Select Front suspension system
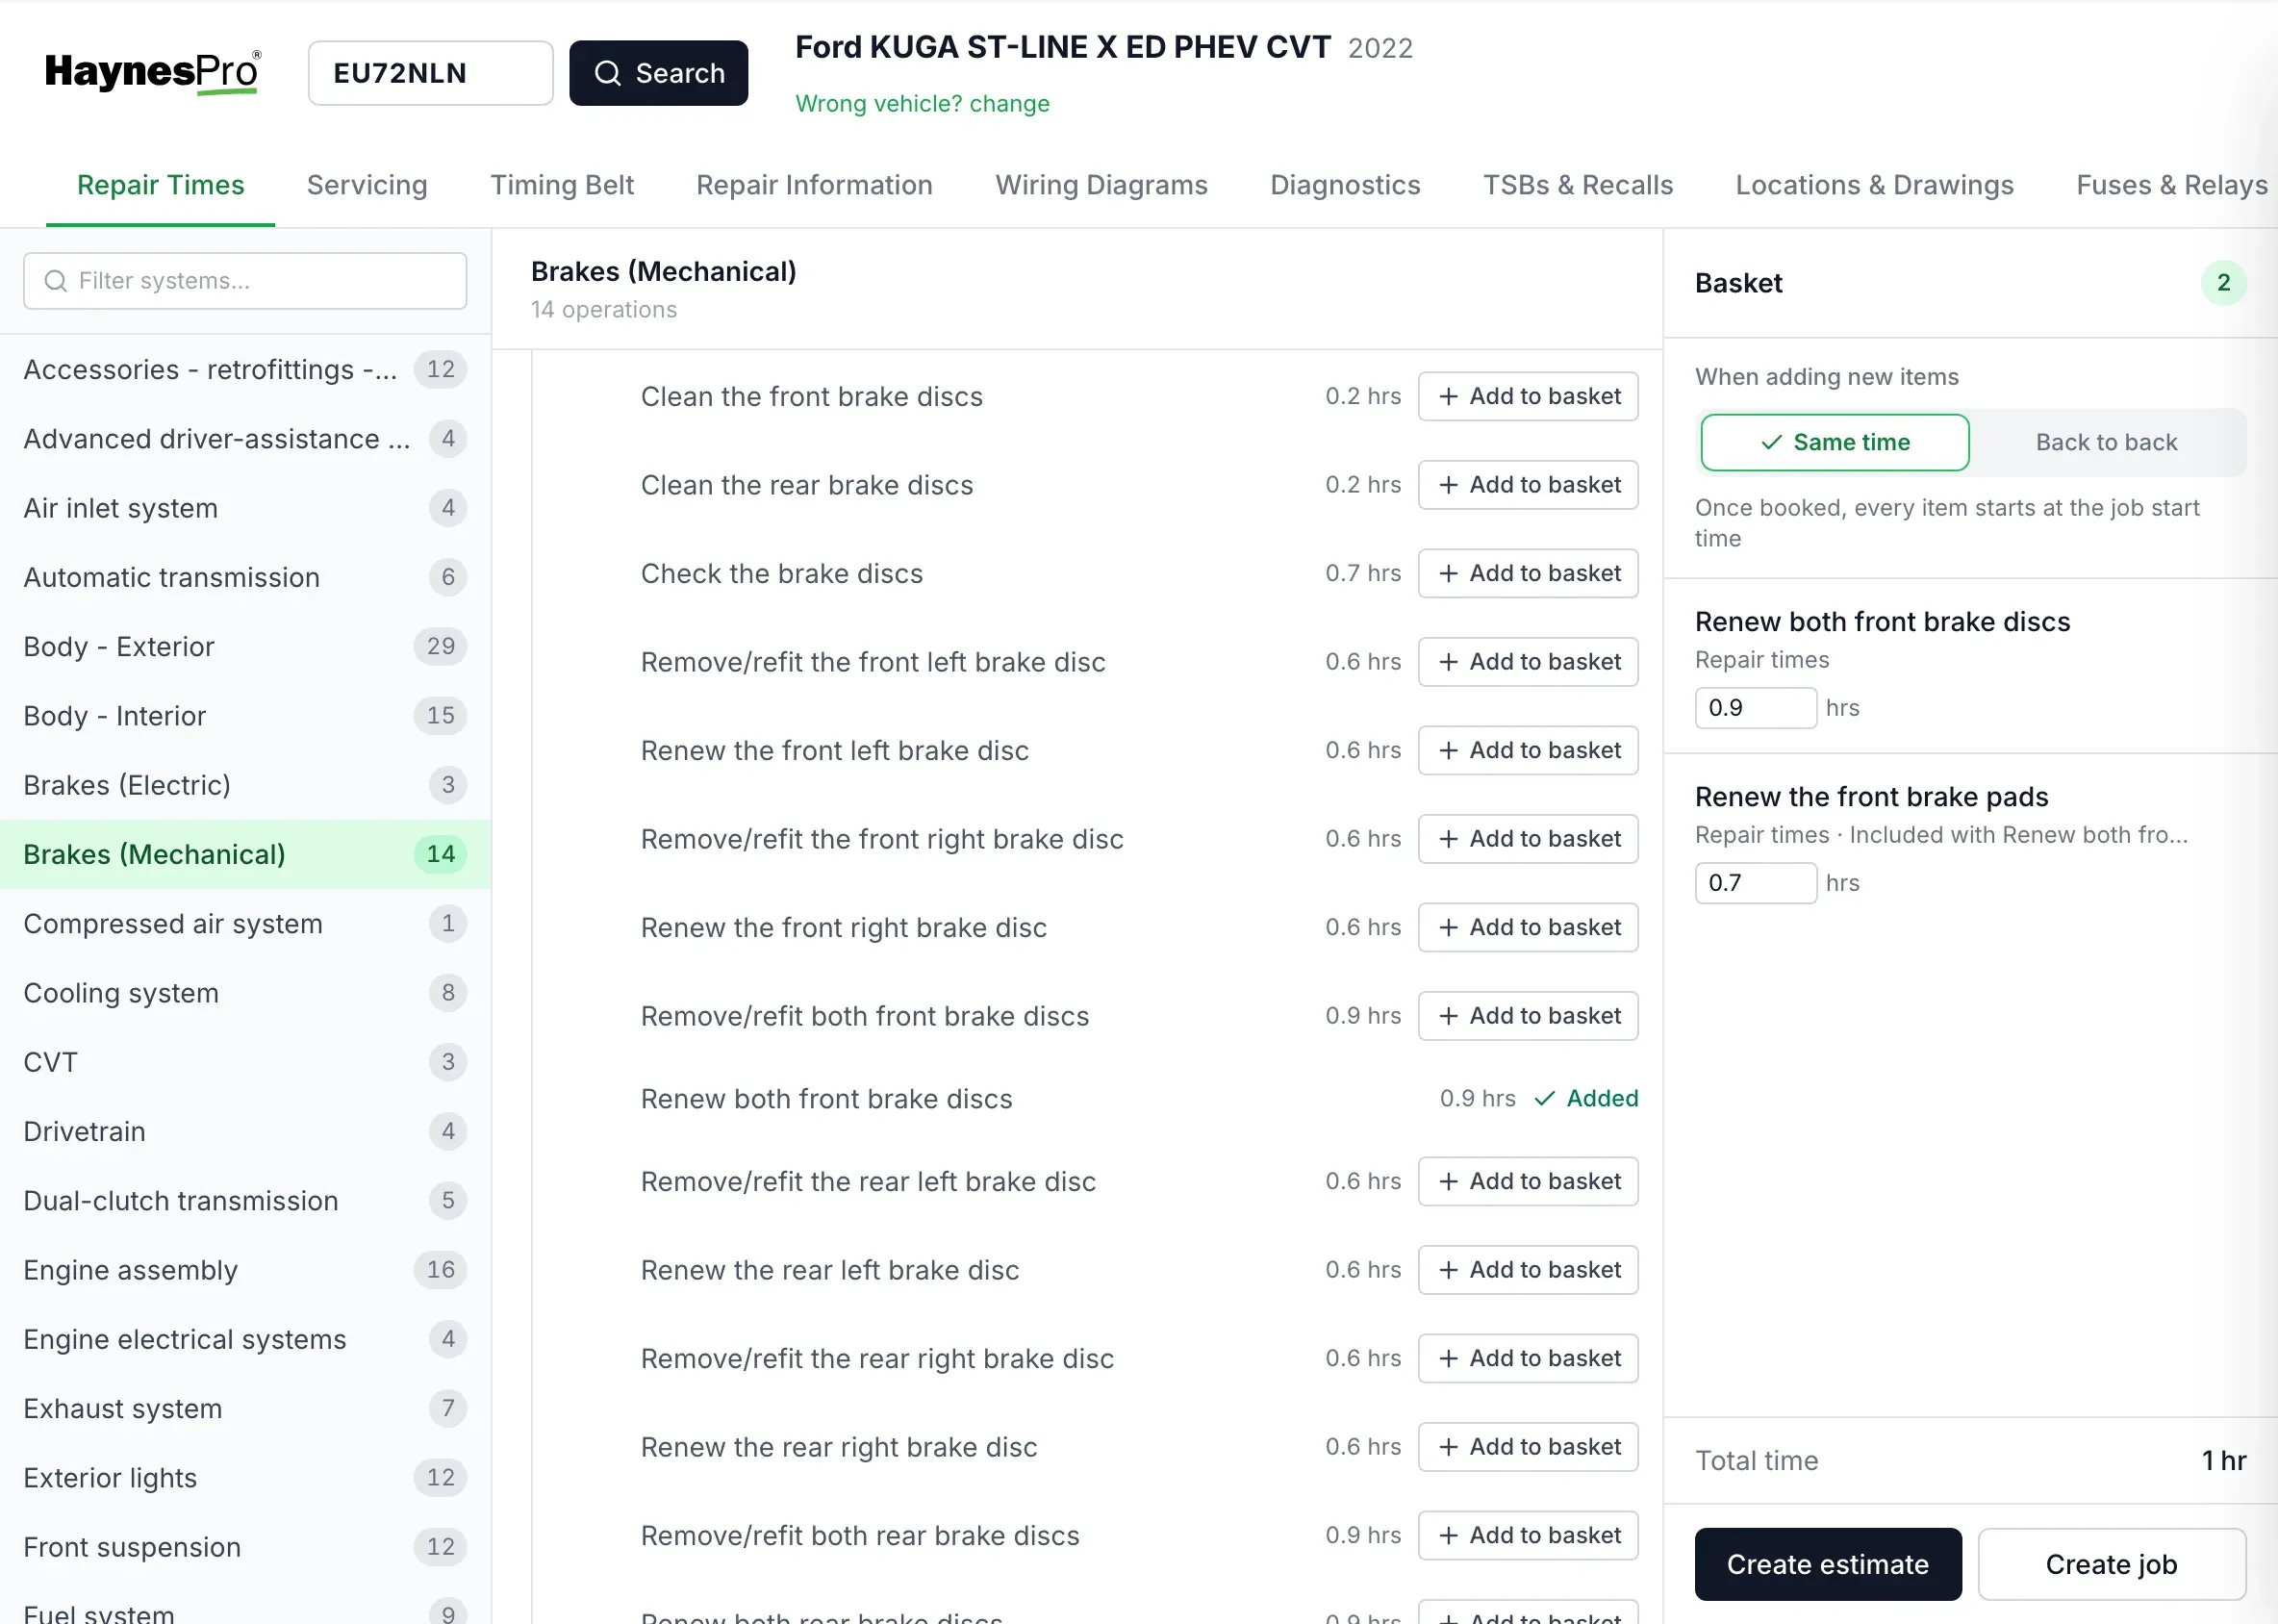This screenshot has height=1624, width=2278. 245,1547
